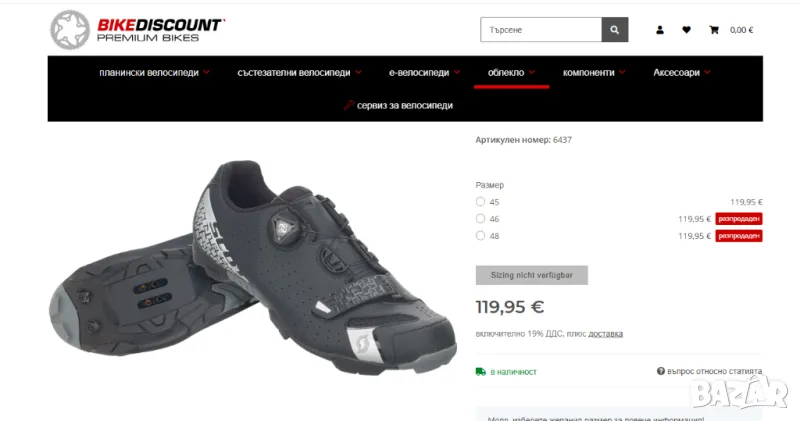
Task: Click the Bike Discount gear logo
Action: [x=70, y=30]
